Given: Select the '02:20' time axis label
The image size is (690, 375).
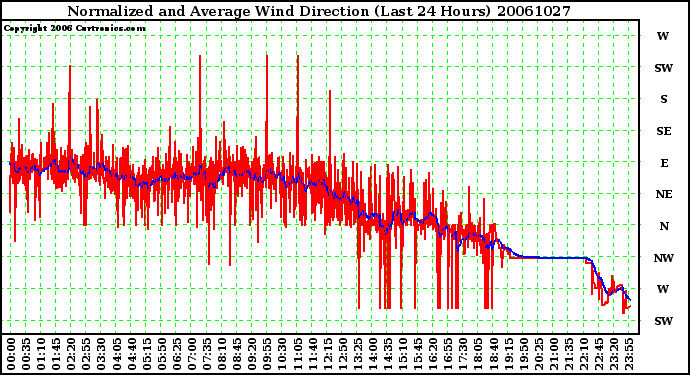Looking at the screenshot, I should (x=71, y=354).
